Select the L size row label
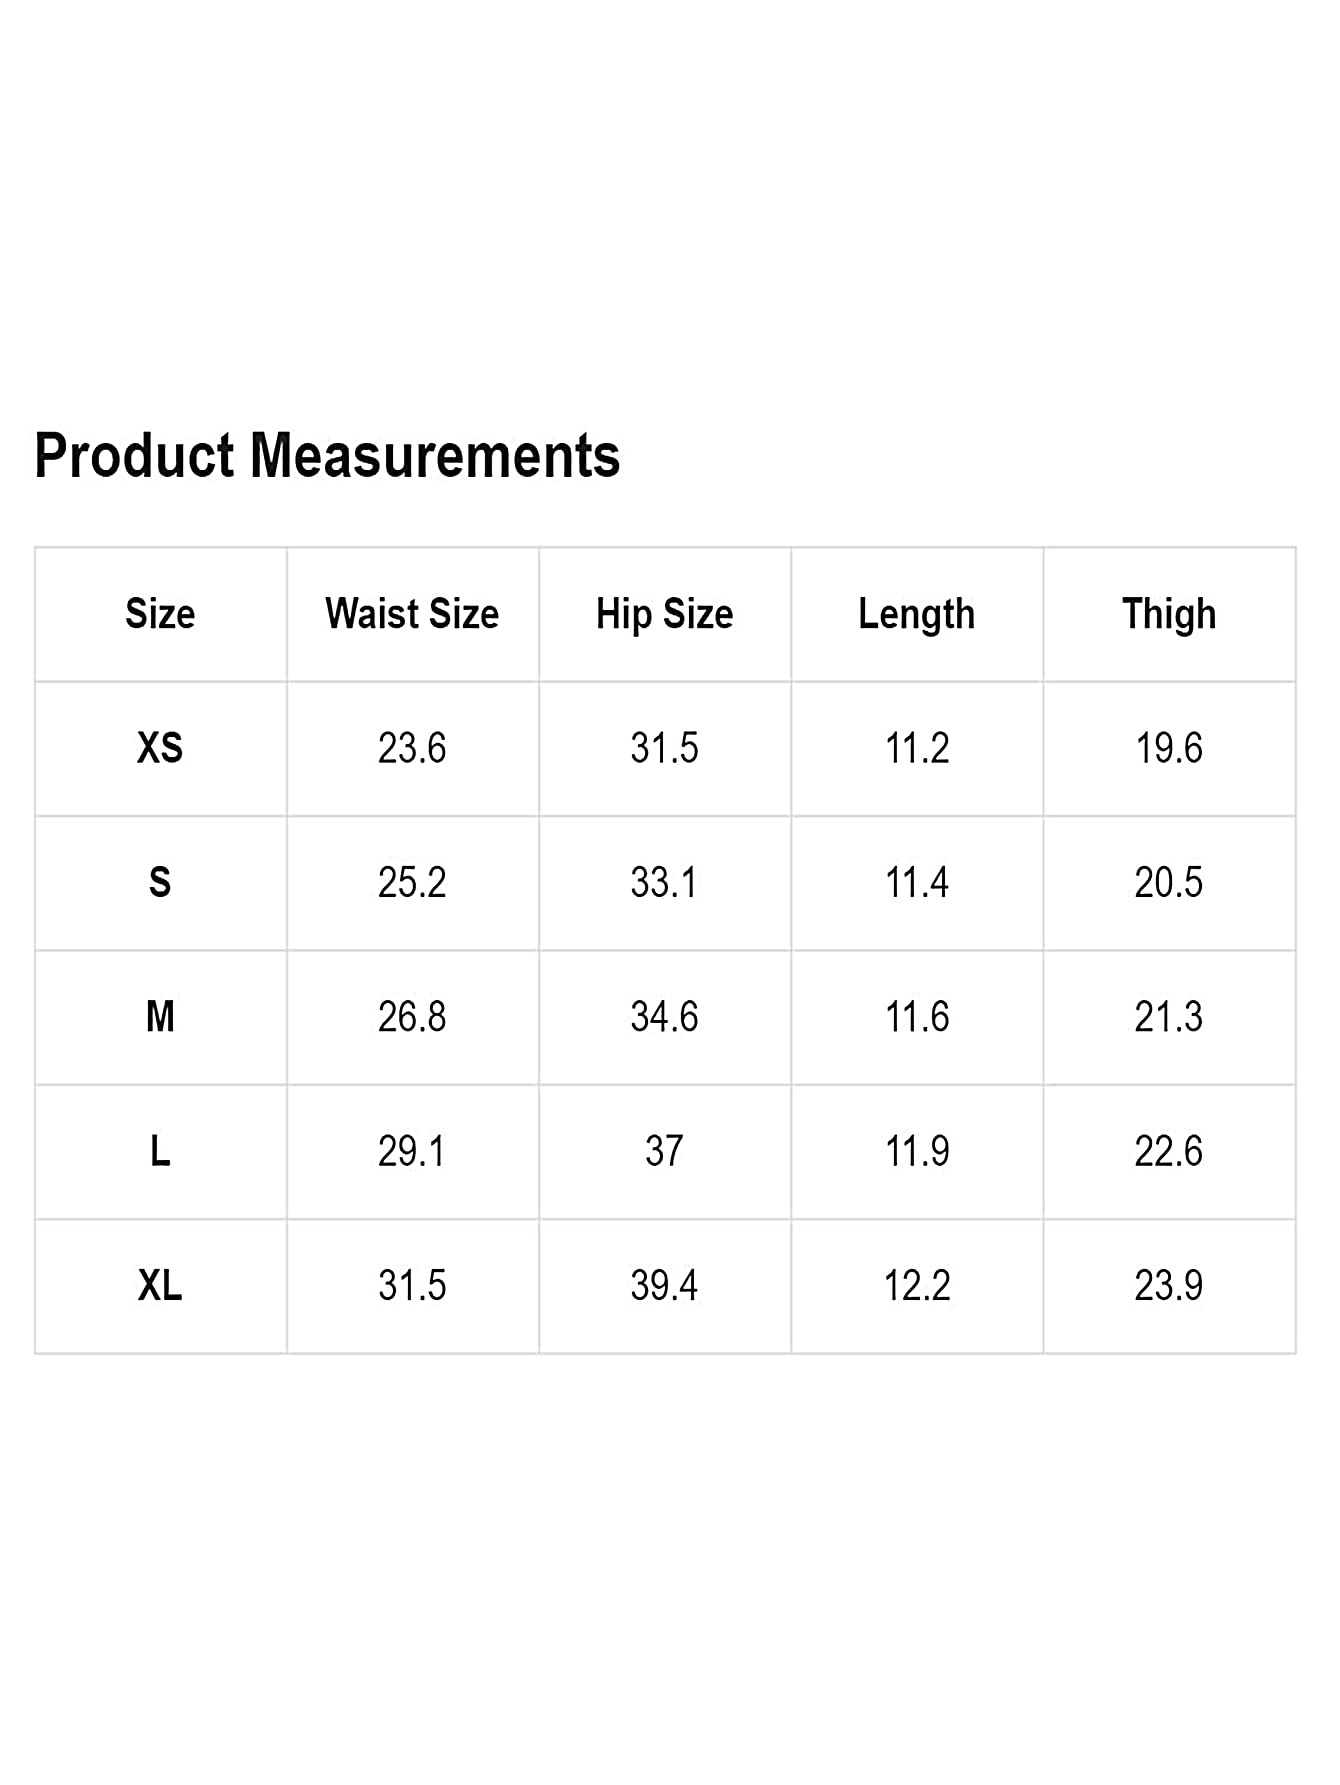 [x=160, y=1151]
